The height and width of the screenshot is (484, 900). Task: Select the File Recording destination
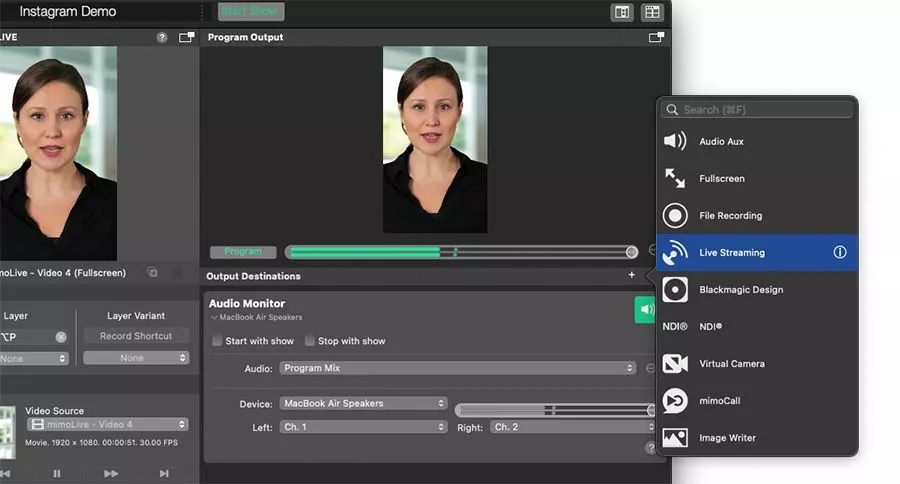pos(757,215)
